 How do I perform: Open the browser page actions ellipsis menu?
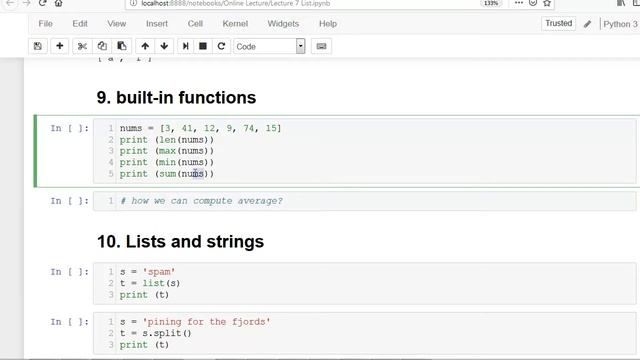(x=519, y=3)
